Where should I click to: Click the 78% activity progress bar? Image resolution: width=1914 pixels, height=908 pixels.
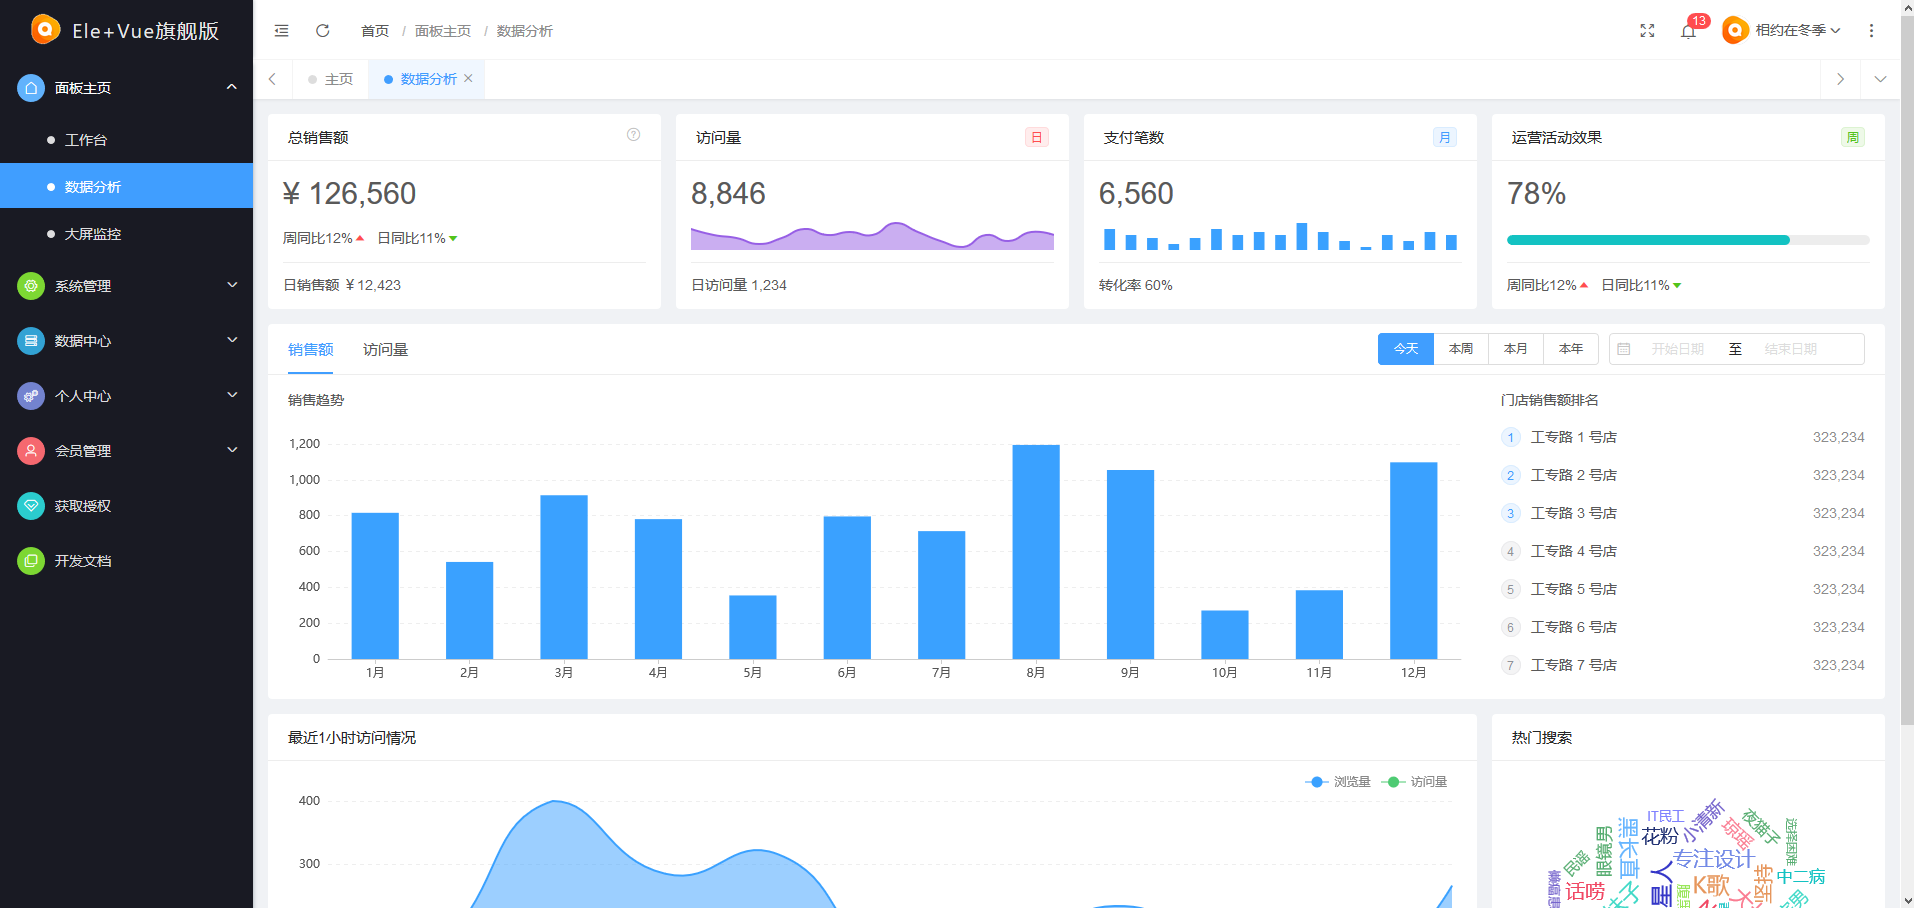(1688, 240)
